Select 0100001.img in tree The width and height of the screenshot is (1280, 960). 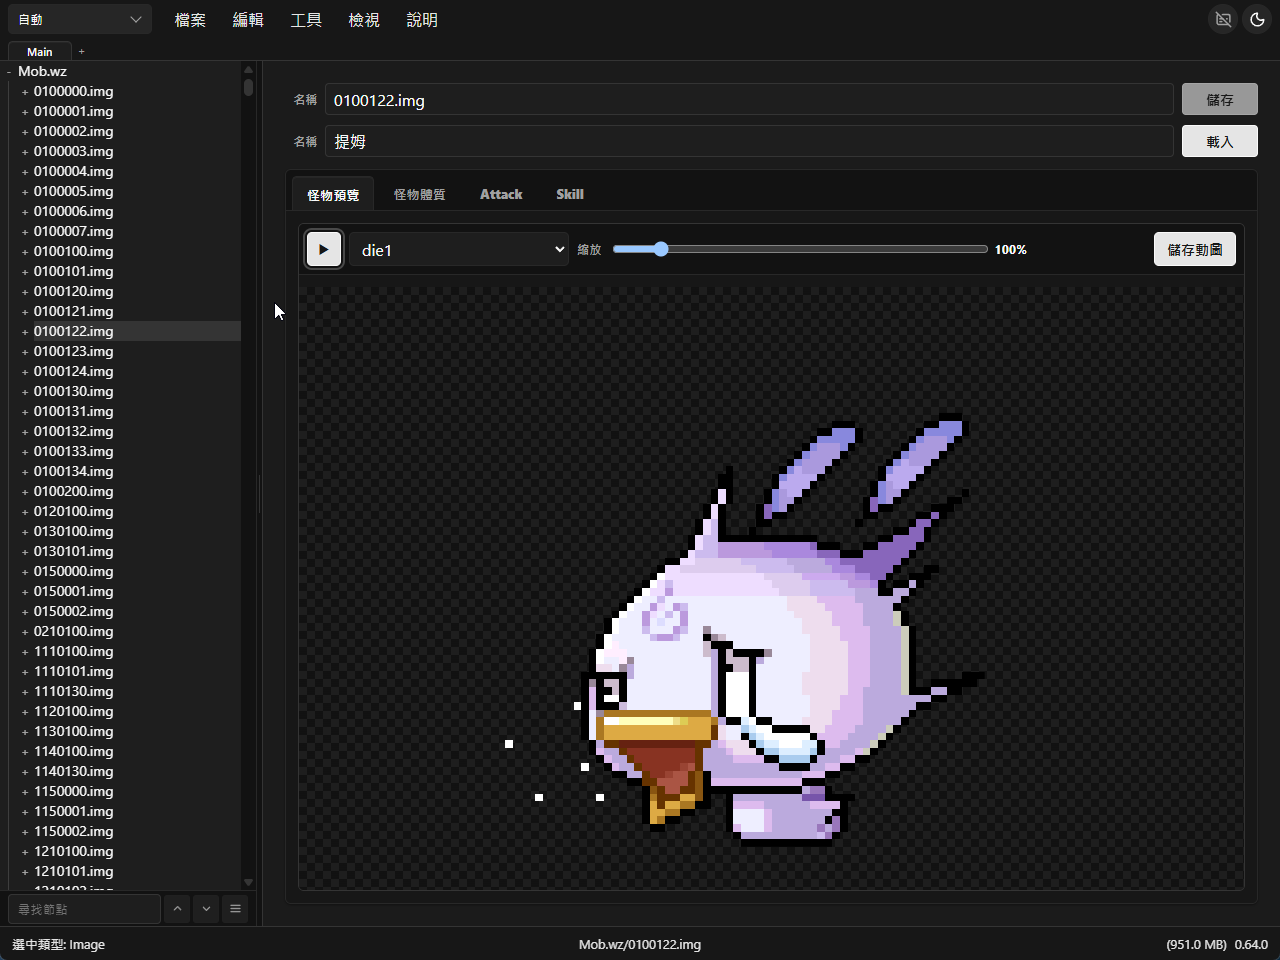tap(74, 111)
